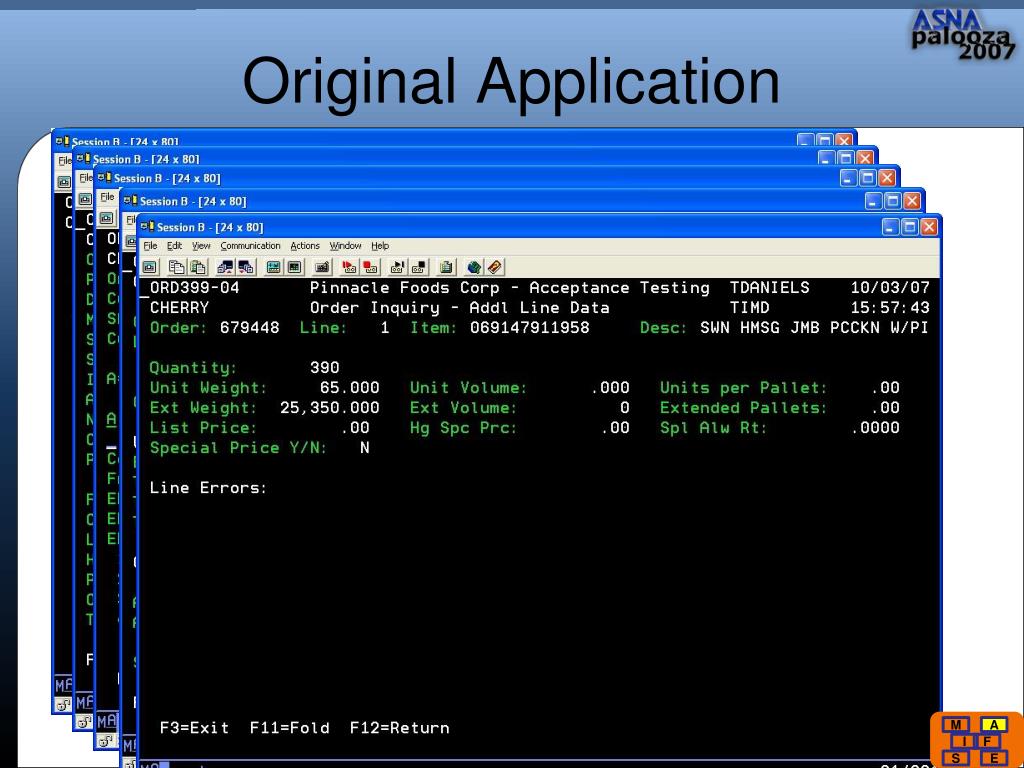Screen dimensions: 1024x768
Task: Click the front Session B title bar icon
Action: tap(148, 227)
